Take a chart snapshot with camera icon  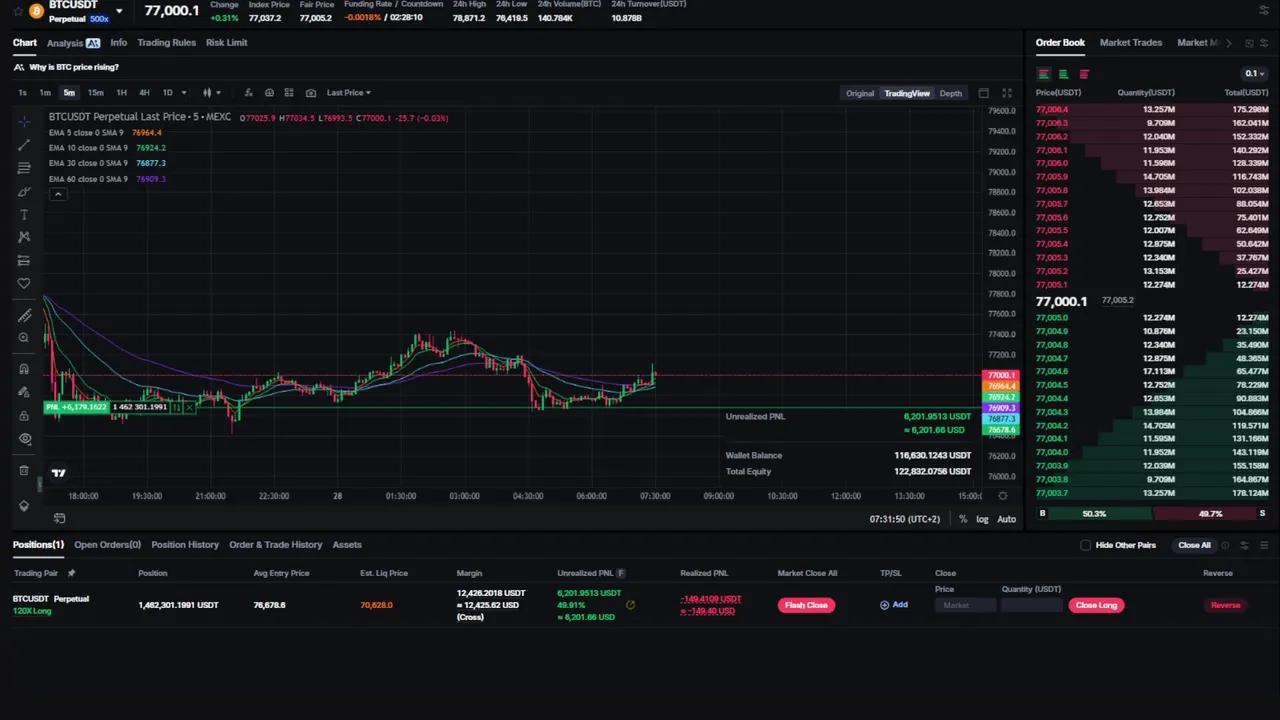311,93
